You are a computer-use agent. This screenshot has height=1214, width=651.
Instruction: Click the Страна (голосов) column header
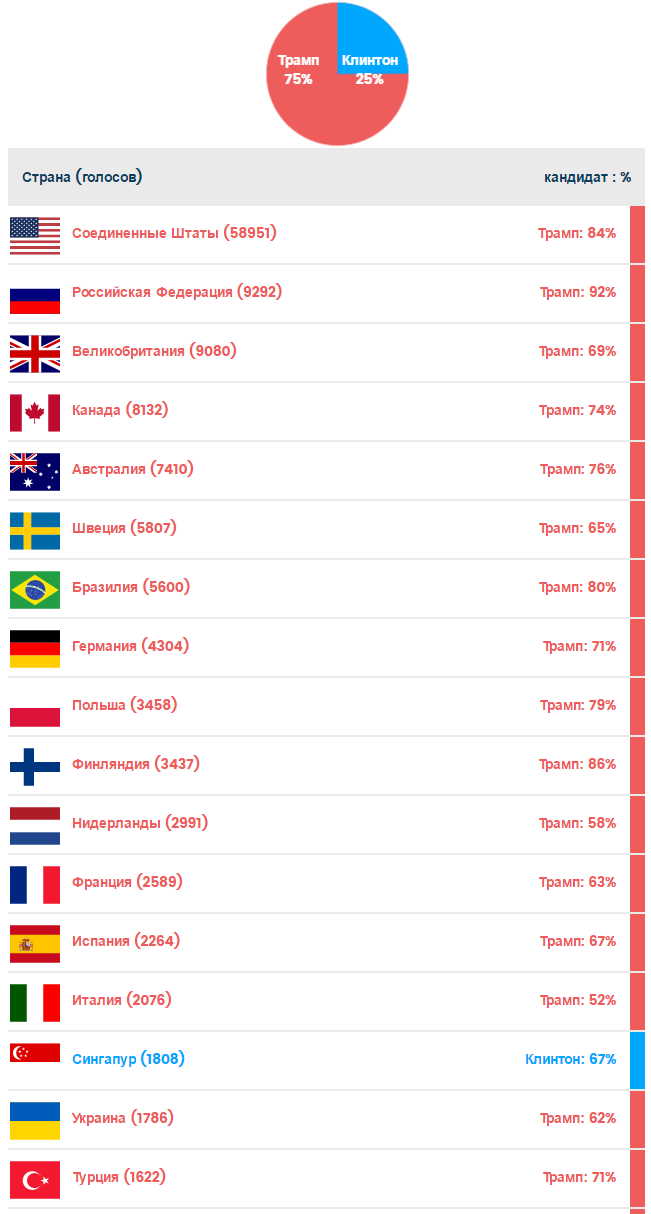pyautogui.click(x=82, y=177)
